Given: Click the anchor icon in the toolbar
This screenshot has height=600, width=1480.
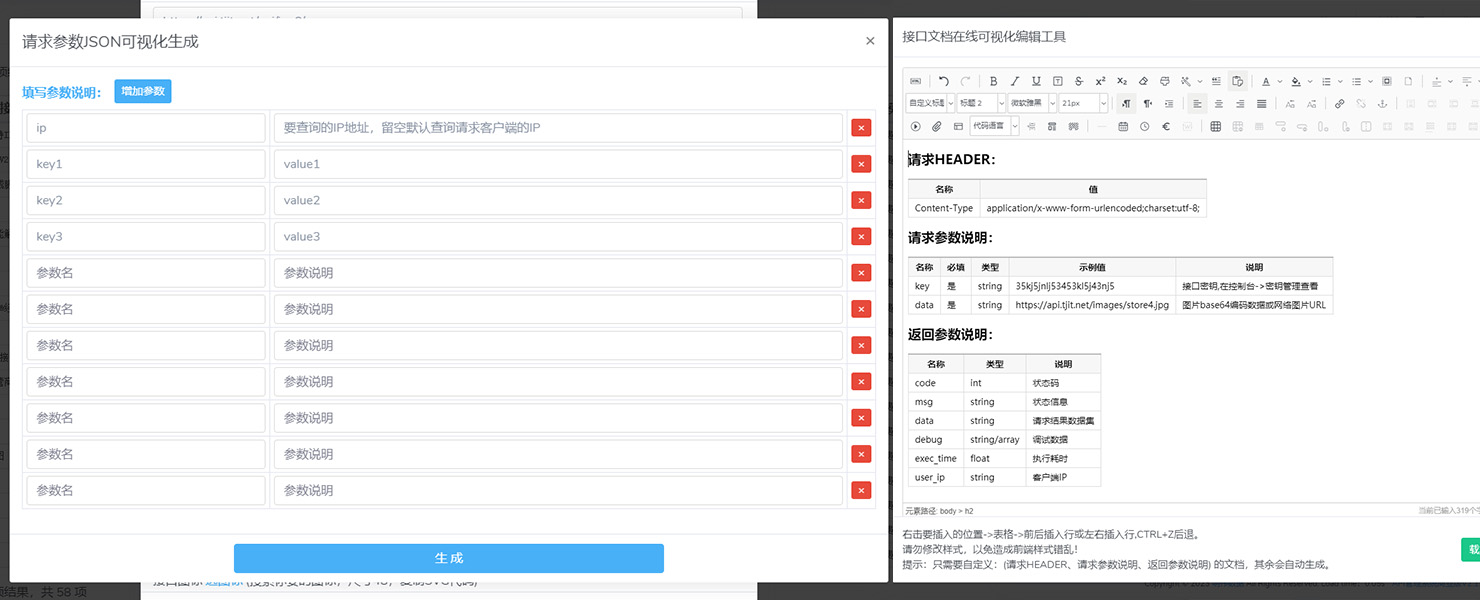Looking at the screenshot, I should pyautogui.click(x=1383, y=104).
